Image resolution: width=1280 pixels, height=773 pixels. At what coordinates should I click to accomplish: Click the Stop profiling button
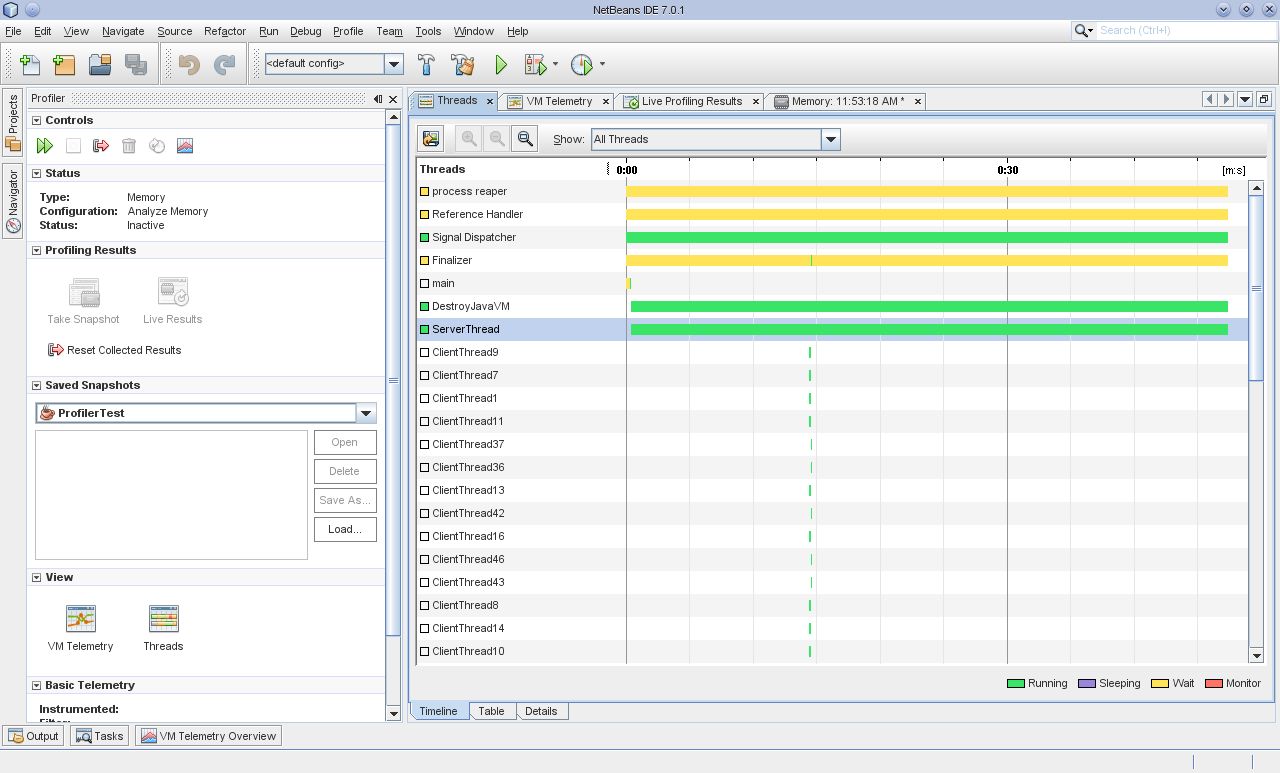[x=73, y=146]
